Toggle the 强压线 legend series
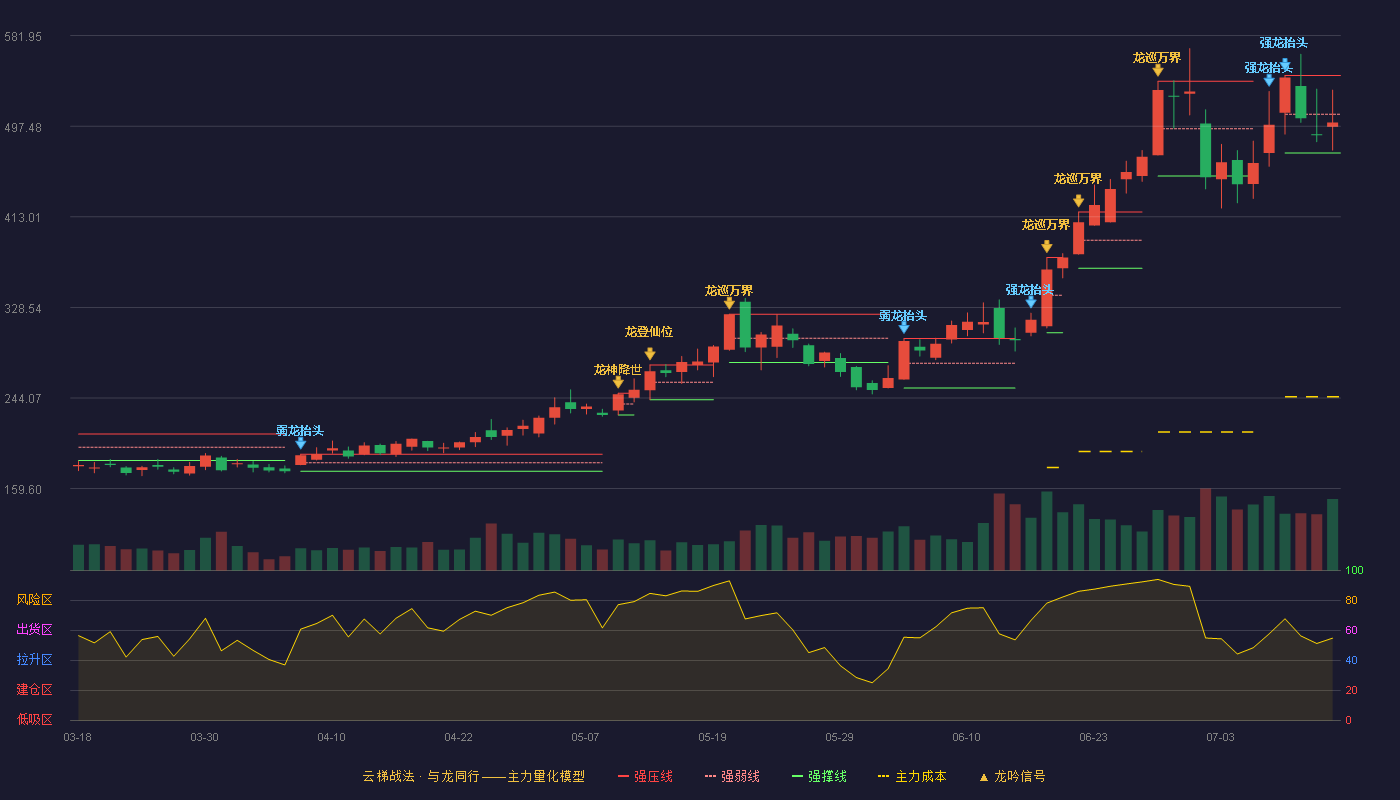This screenshot has height=800, width=1400. tap(645, 776)
